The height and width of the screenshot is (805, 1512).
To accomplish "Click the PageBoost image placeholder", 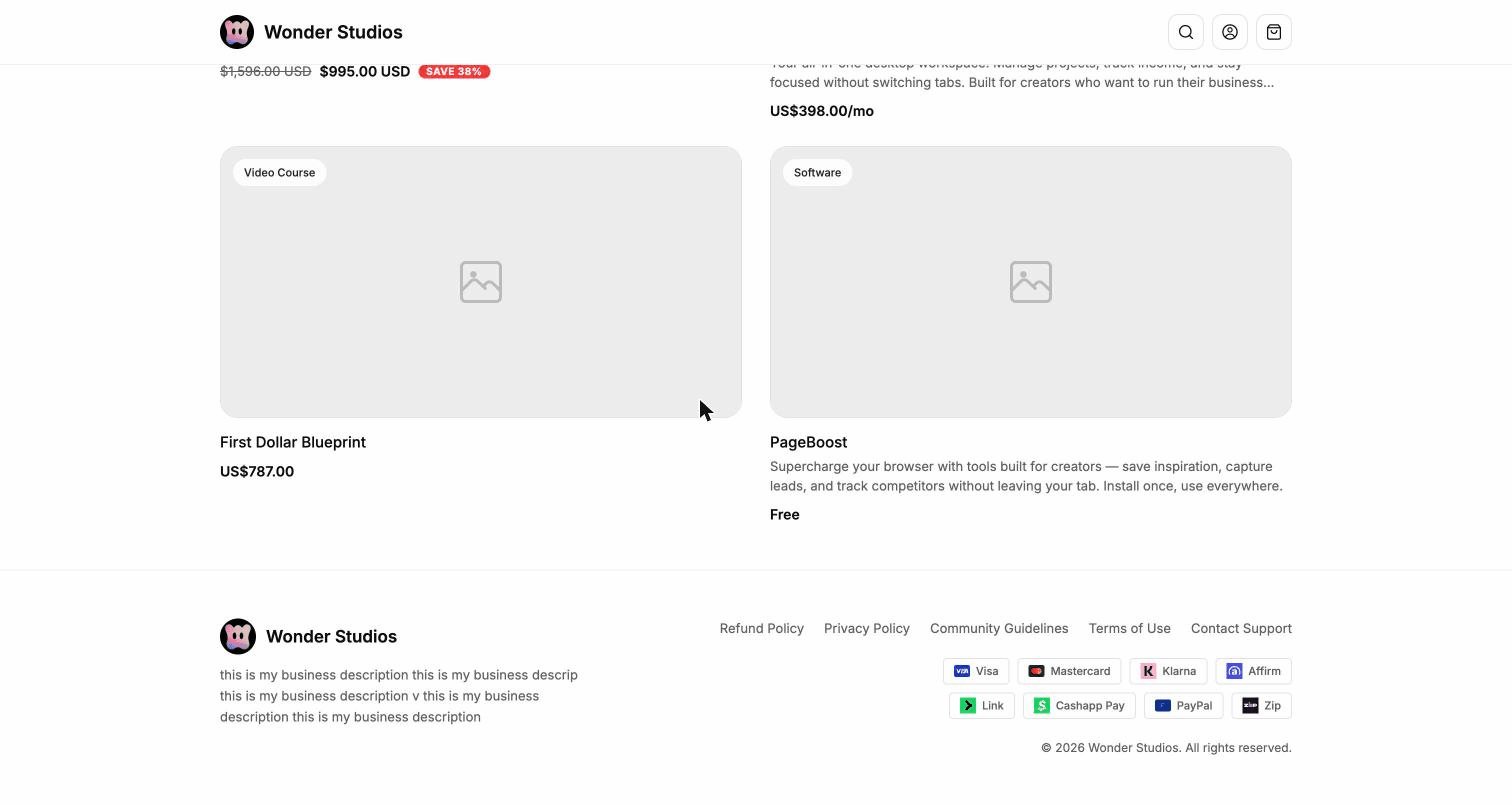I will pyautogui.click(x=1031, y=282).
